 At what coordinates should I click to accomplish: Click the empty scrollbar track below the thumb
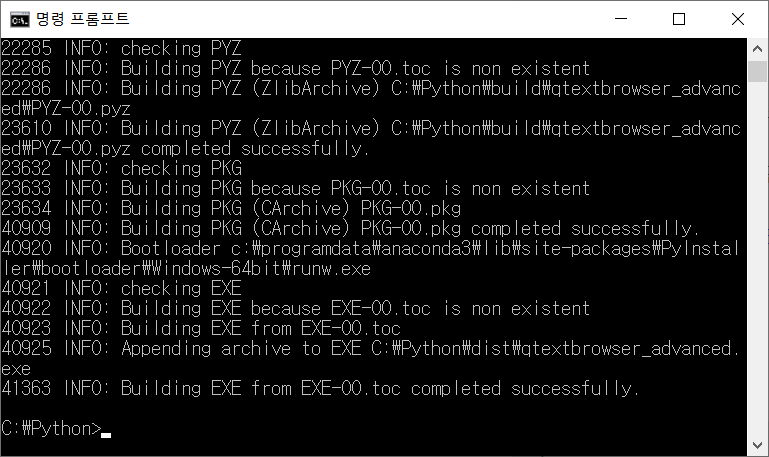point(757,259)
